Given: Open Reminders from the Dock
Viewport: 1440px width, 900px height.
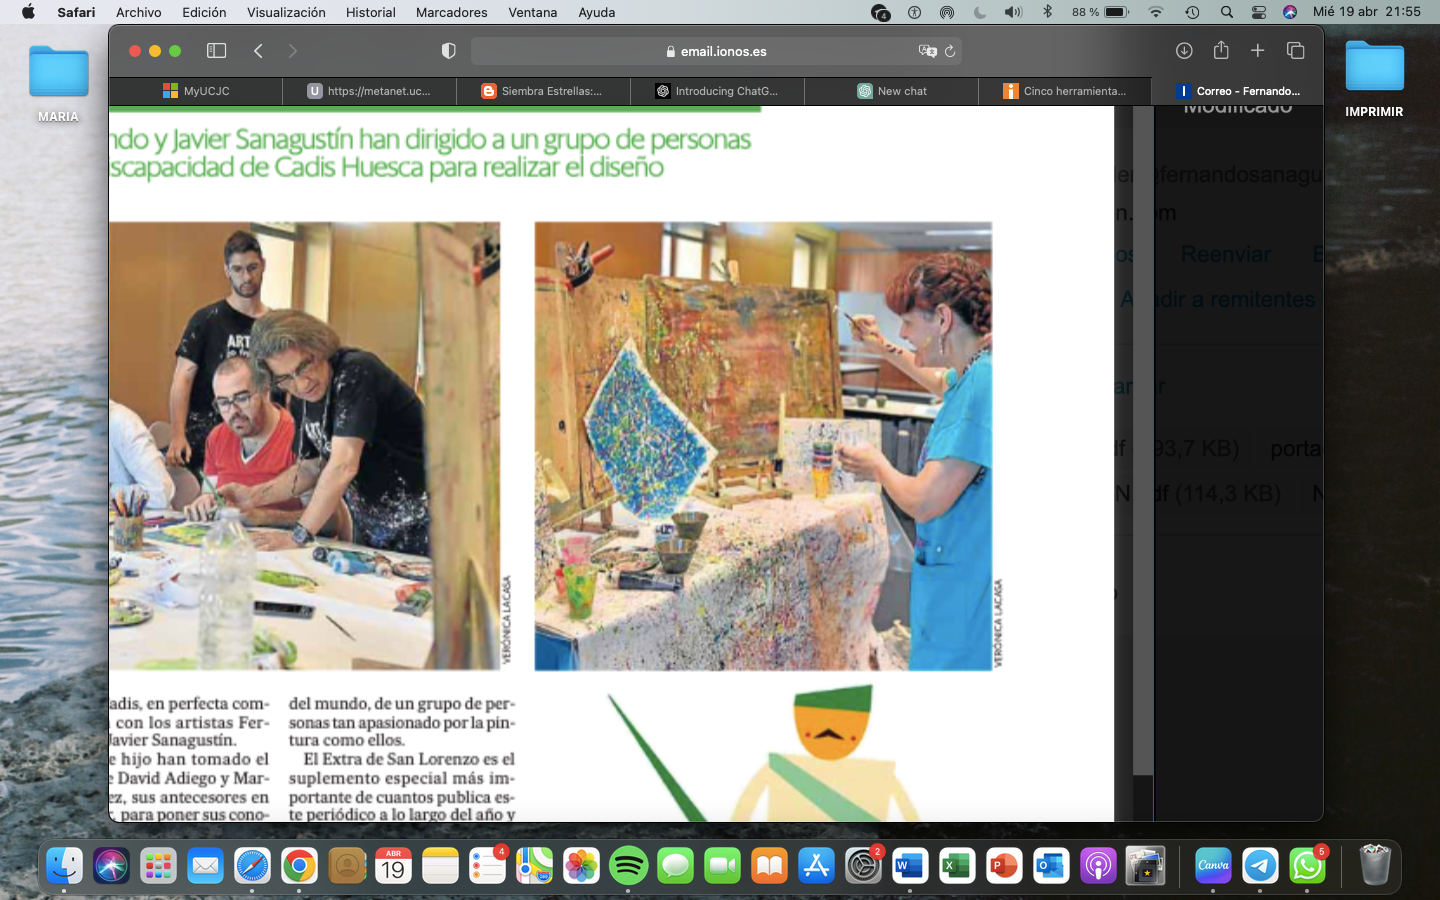Looking at the screenshot, I should coord(487,866).
